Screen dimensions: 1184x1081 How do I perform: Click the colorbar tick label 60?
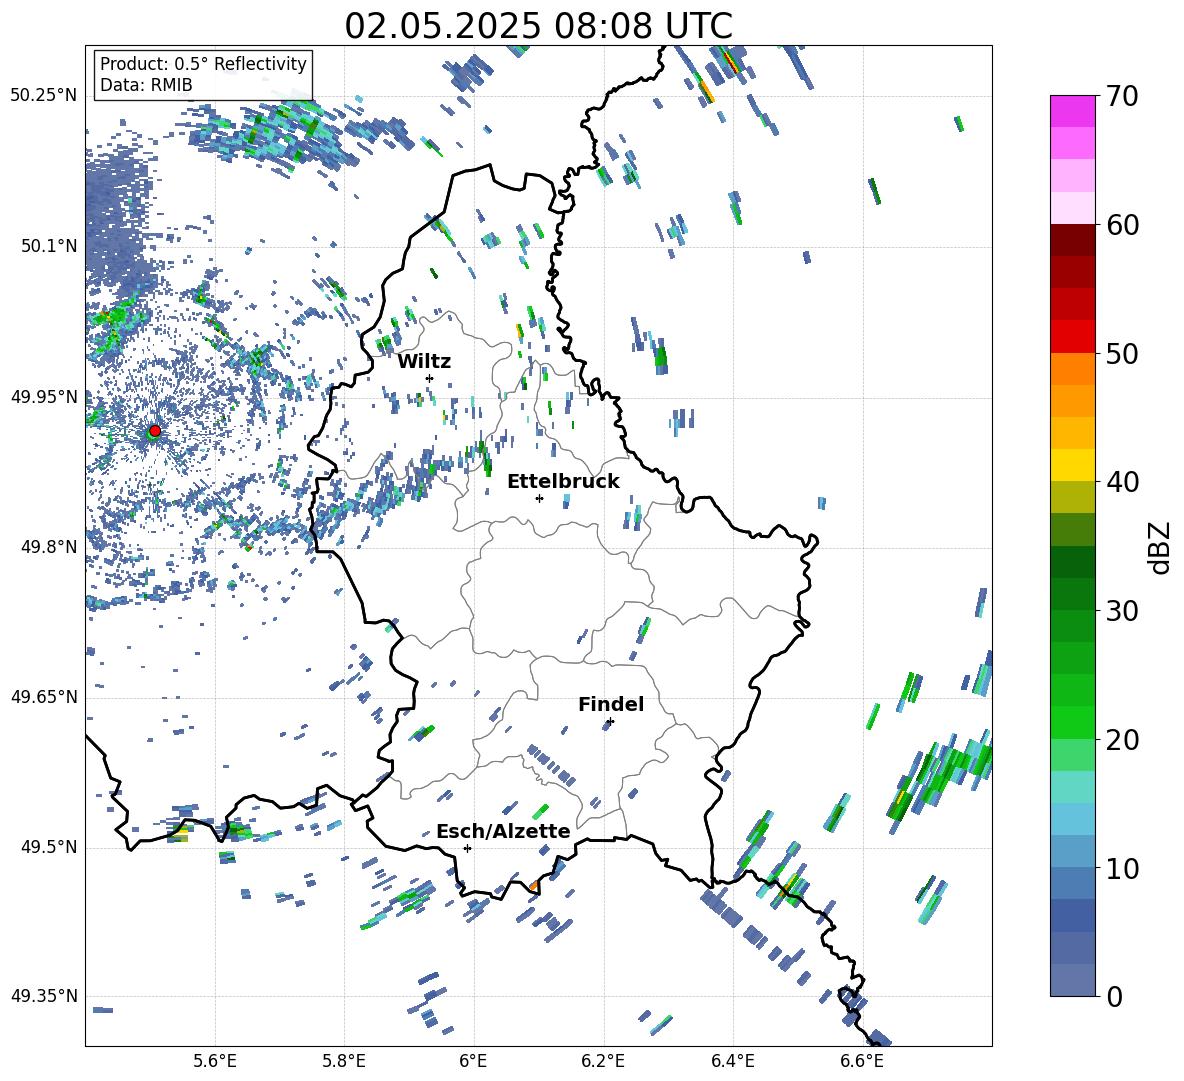1122,225
